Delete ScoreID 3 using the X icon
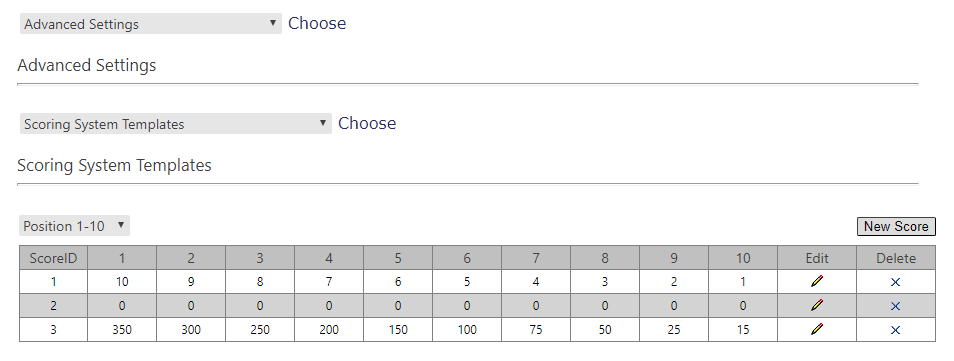The height and width of the screenshot is (361, 954). (895, 330)
